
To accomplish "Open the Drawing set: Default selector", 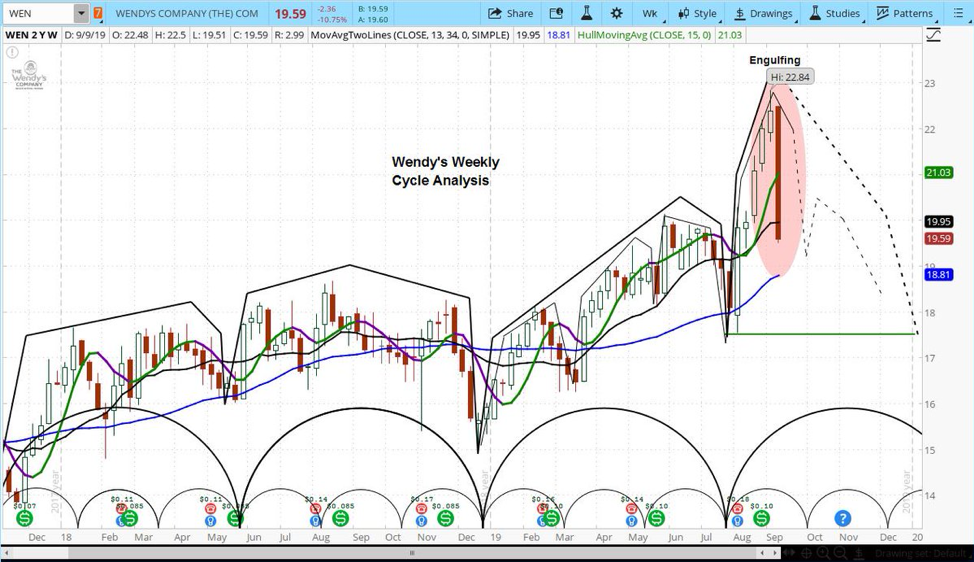I will pos(921,553).
